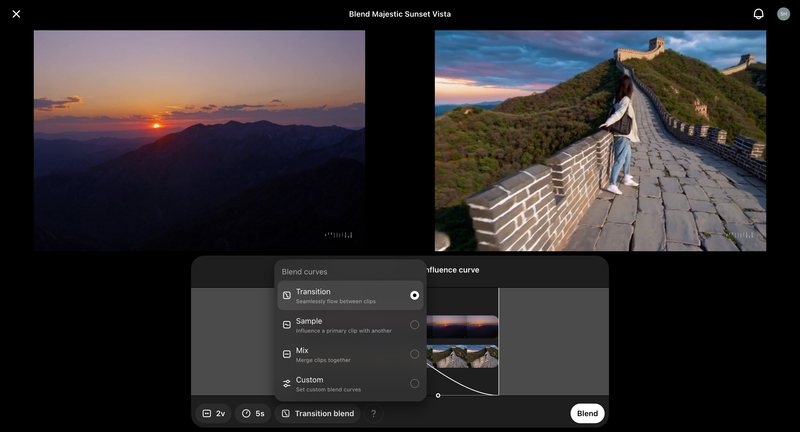Click the Transition curve icon

click(287, 296)
